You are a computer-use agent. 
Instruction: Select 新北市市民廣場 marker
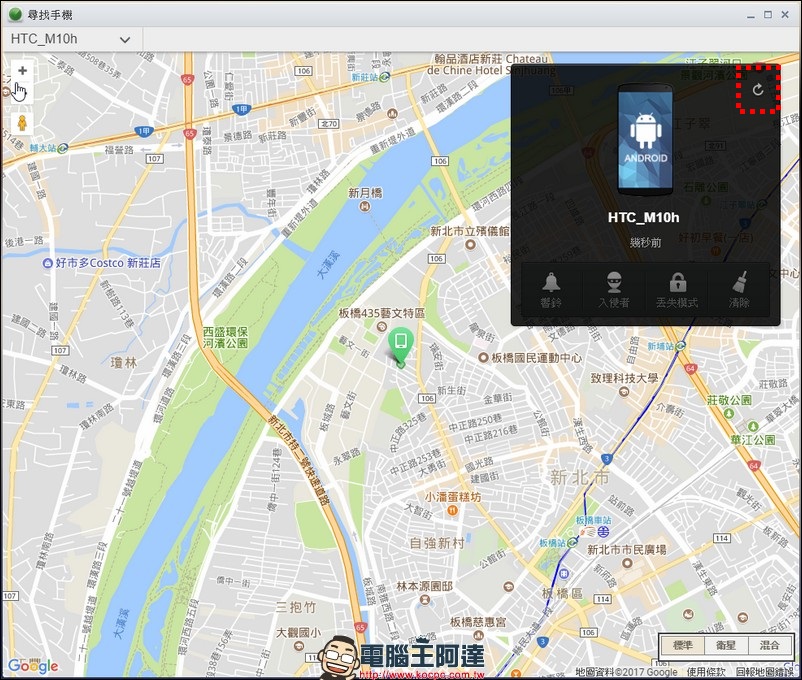(x=627, y=563)
